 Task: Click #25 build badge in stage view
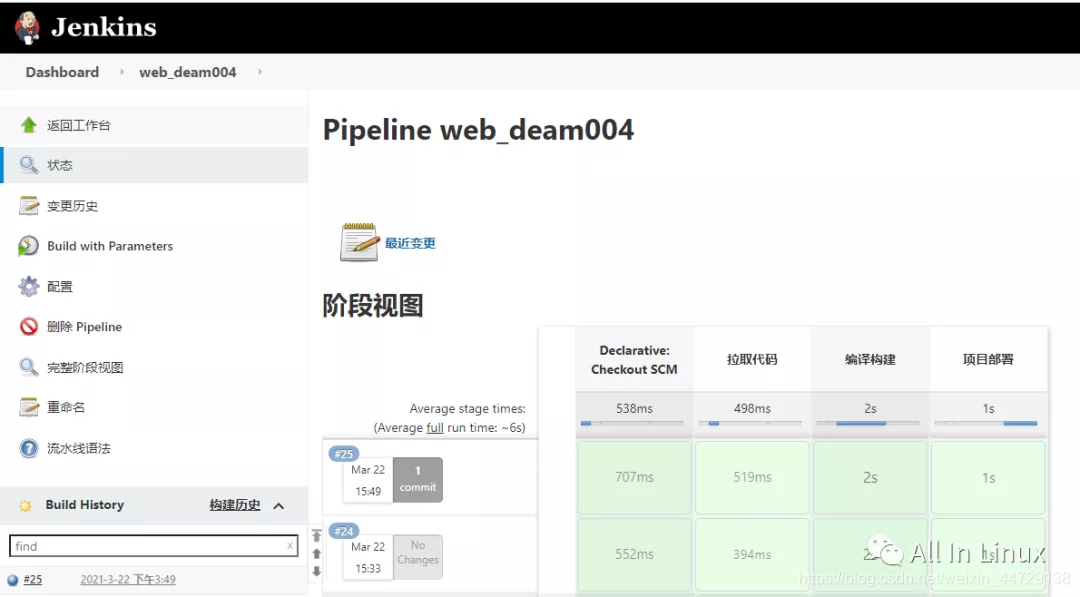pyautogui.click(x=344, y=454)
